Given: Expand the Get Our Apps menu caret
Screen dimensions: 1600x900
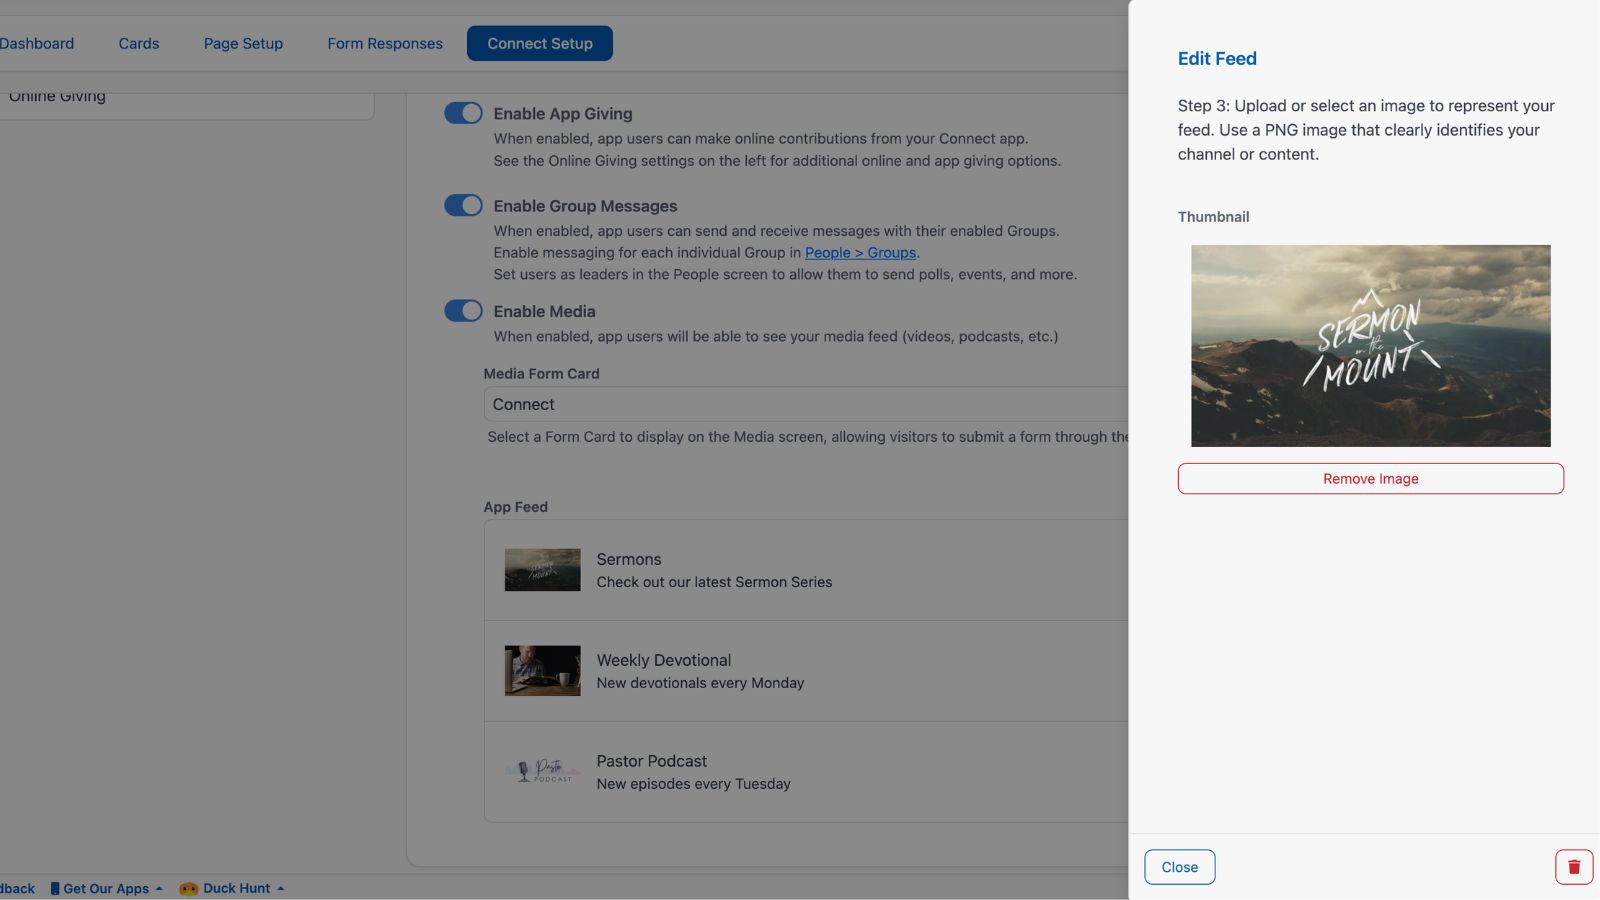Looking at the screenshot, I should click(159, 888).
